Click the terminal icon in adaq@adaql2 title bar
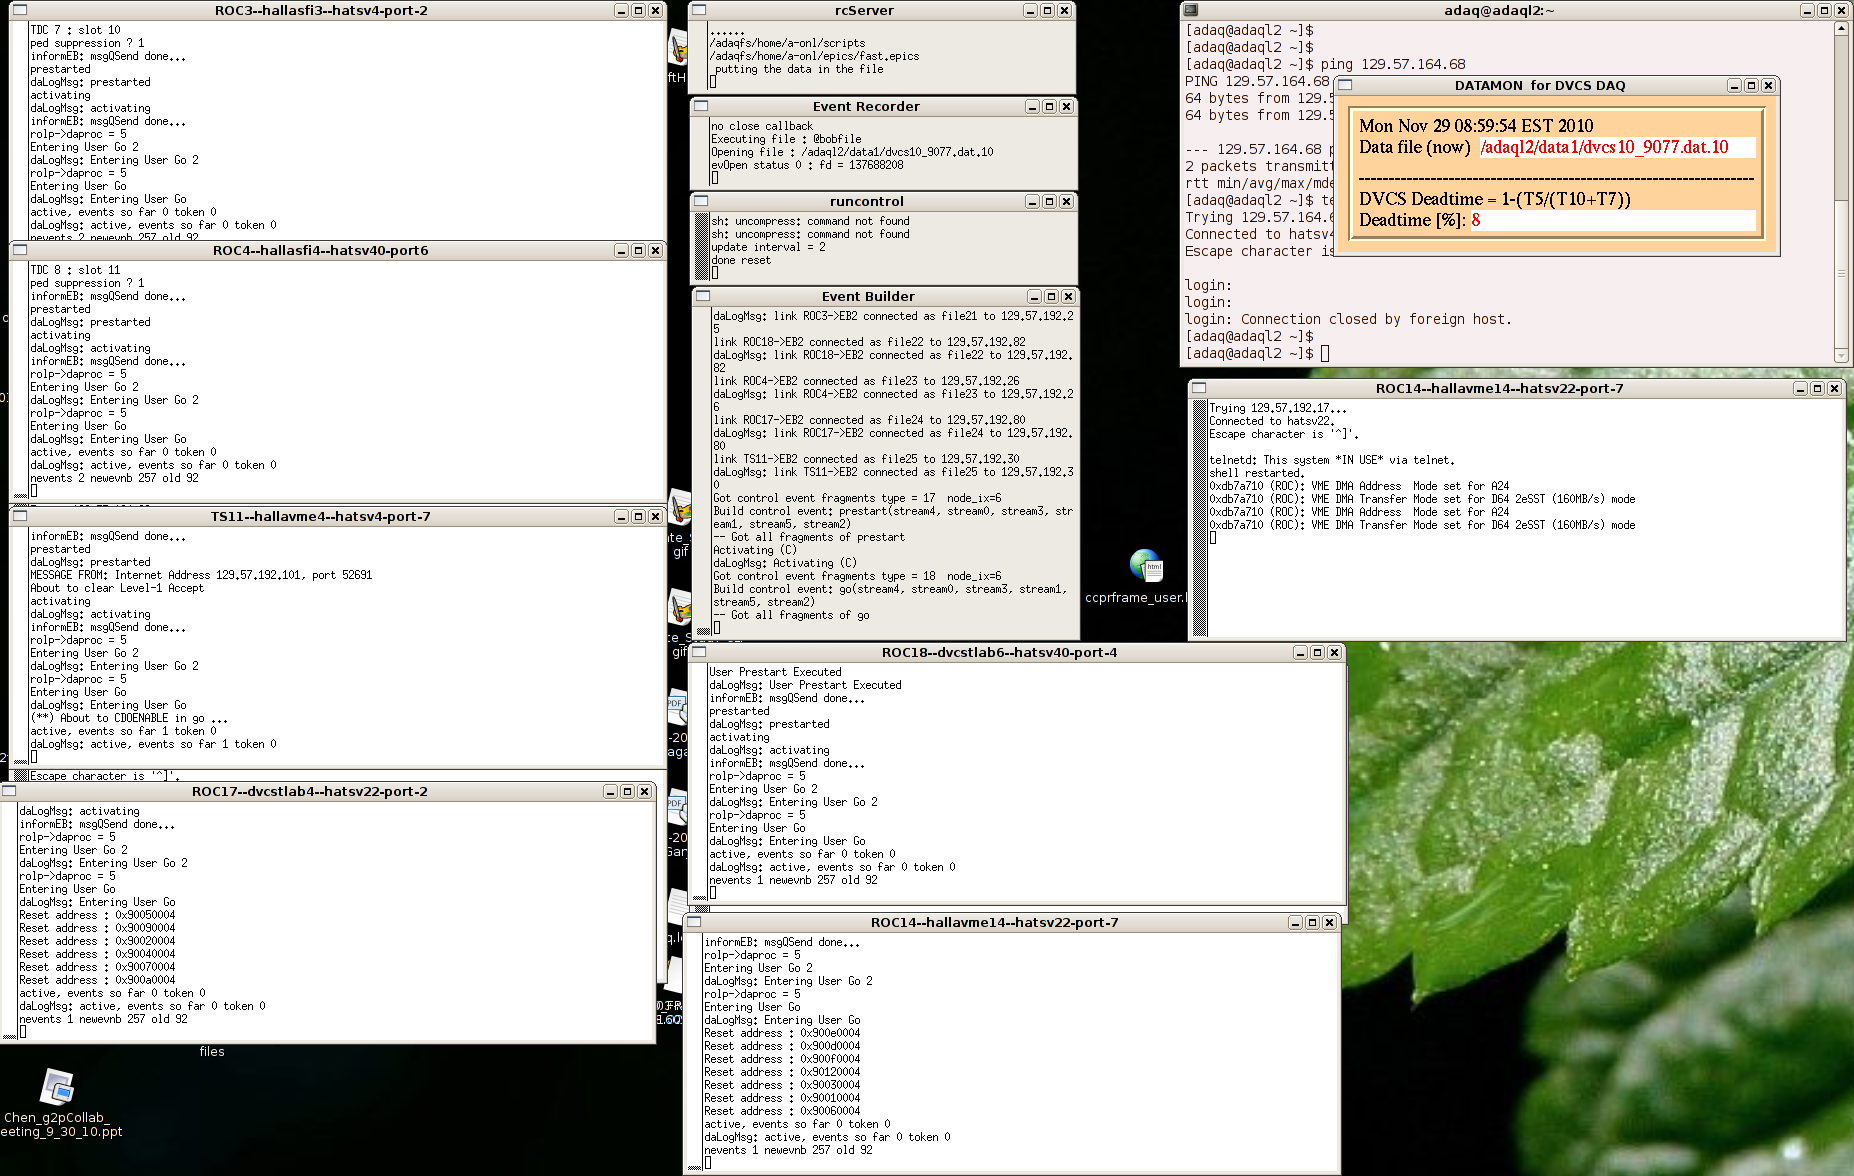 [1190, 10]
